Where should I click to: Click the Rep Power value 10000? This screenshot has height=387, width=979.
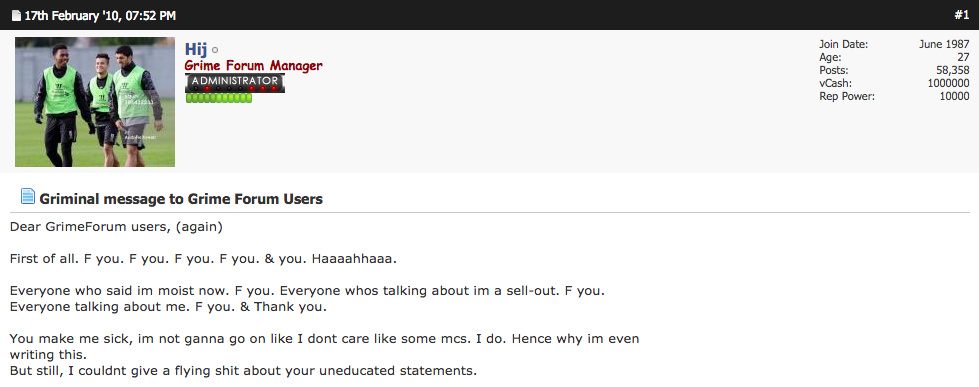pos(955,96)
